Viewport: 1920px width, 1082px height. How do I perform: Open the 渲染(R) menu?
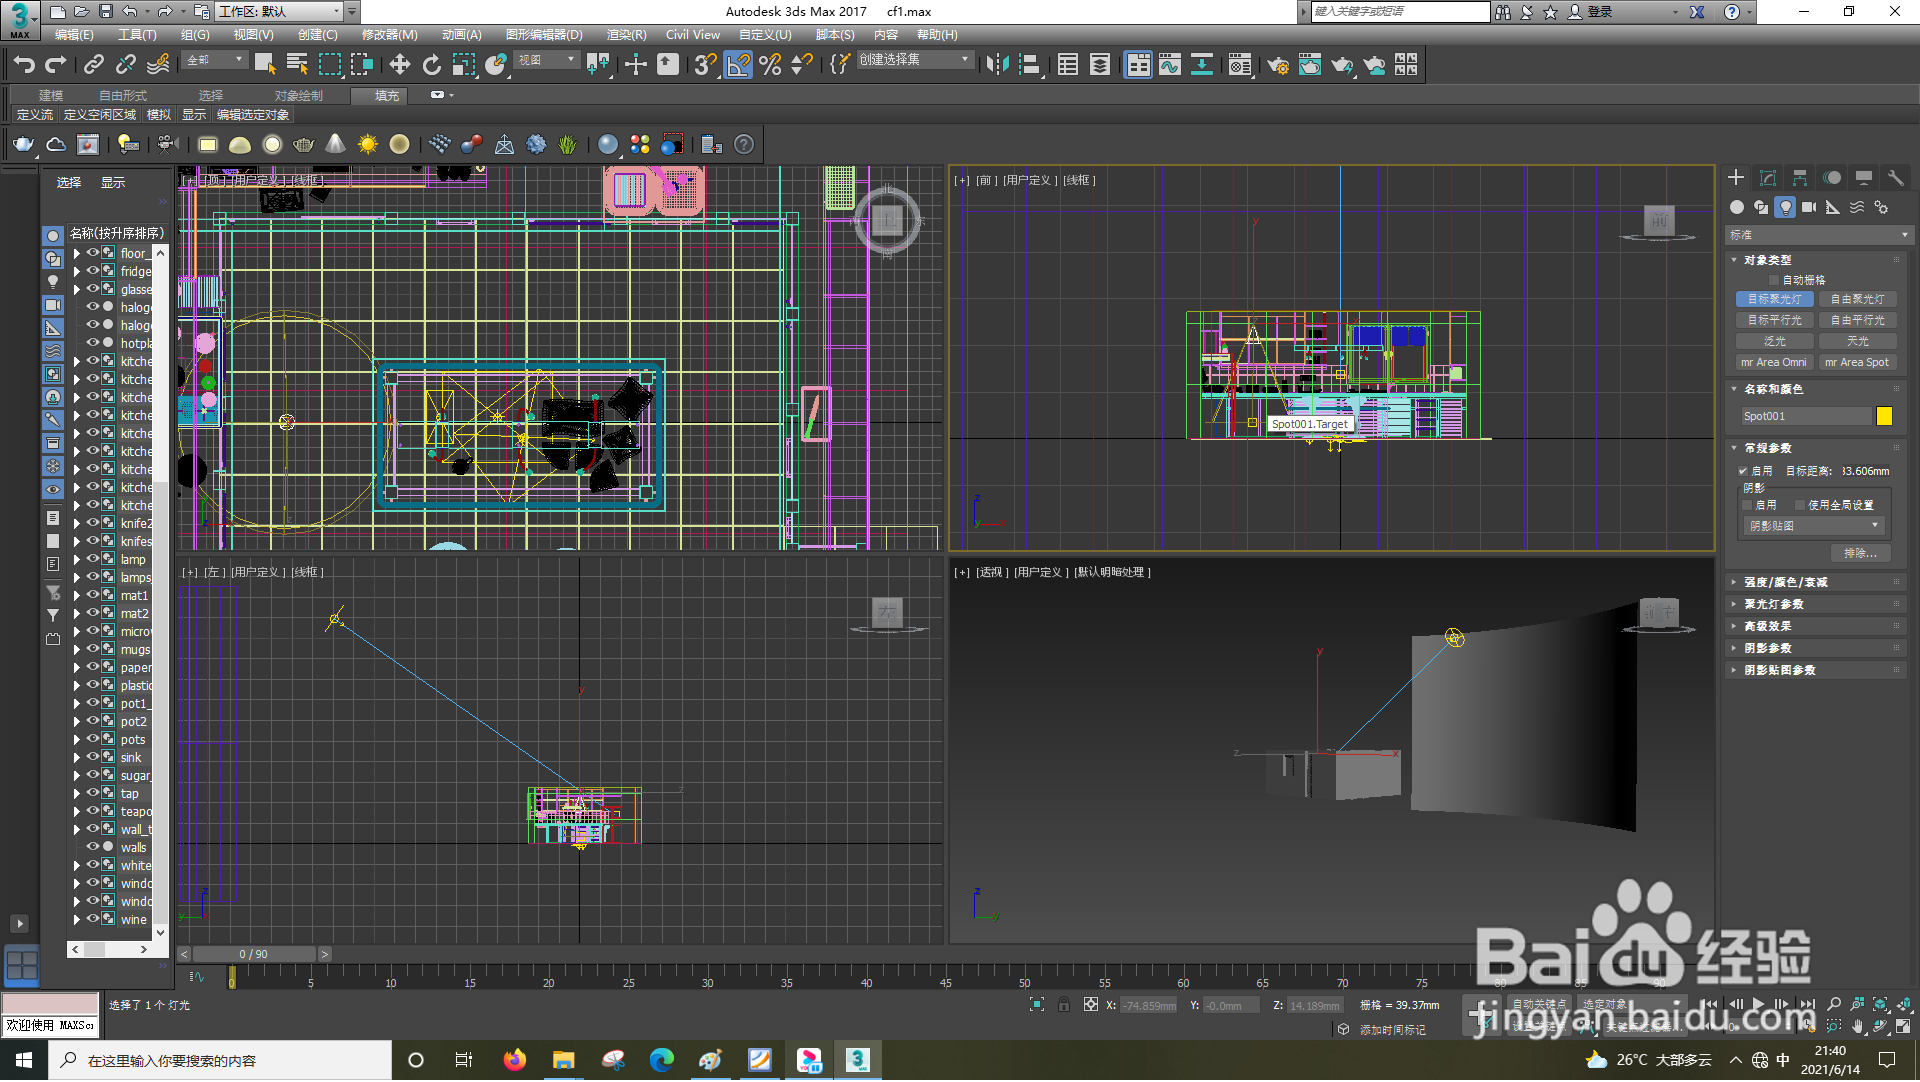coord(628,34)
